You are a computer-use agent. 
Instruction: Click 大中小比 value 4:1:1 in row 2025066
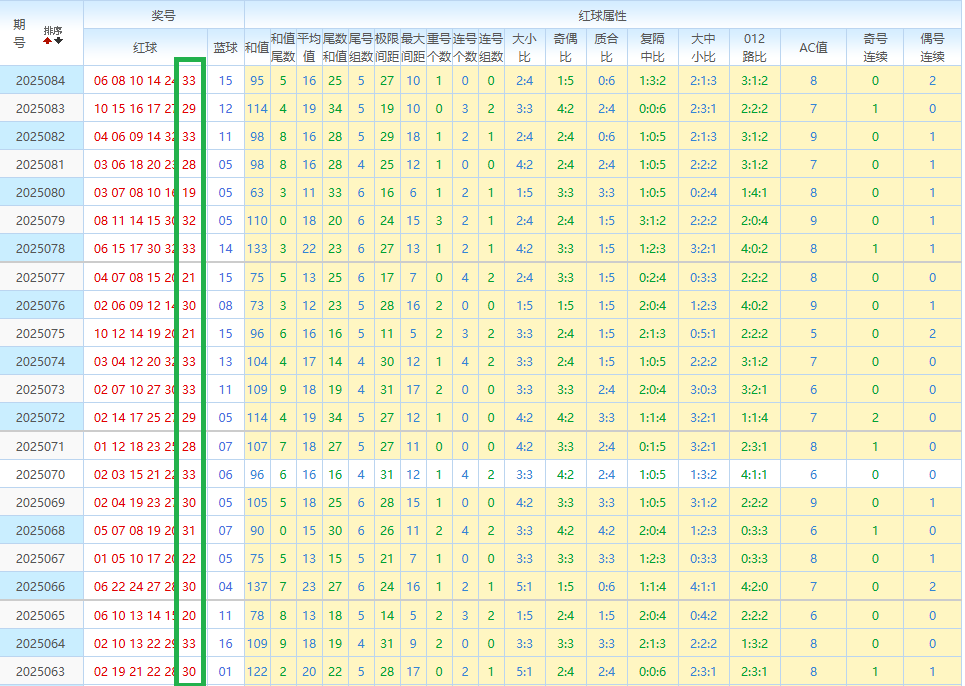(703, 587)
